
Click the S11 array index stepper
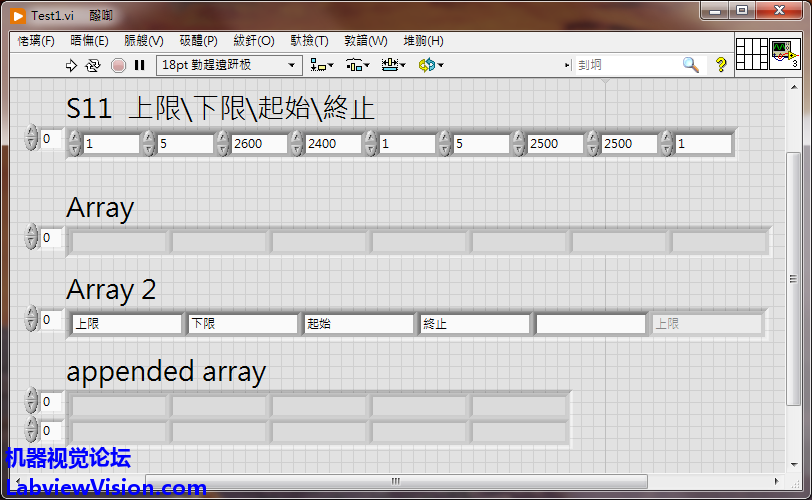(32, 139)
